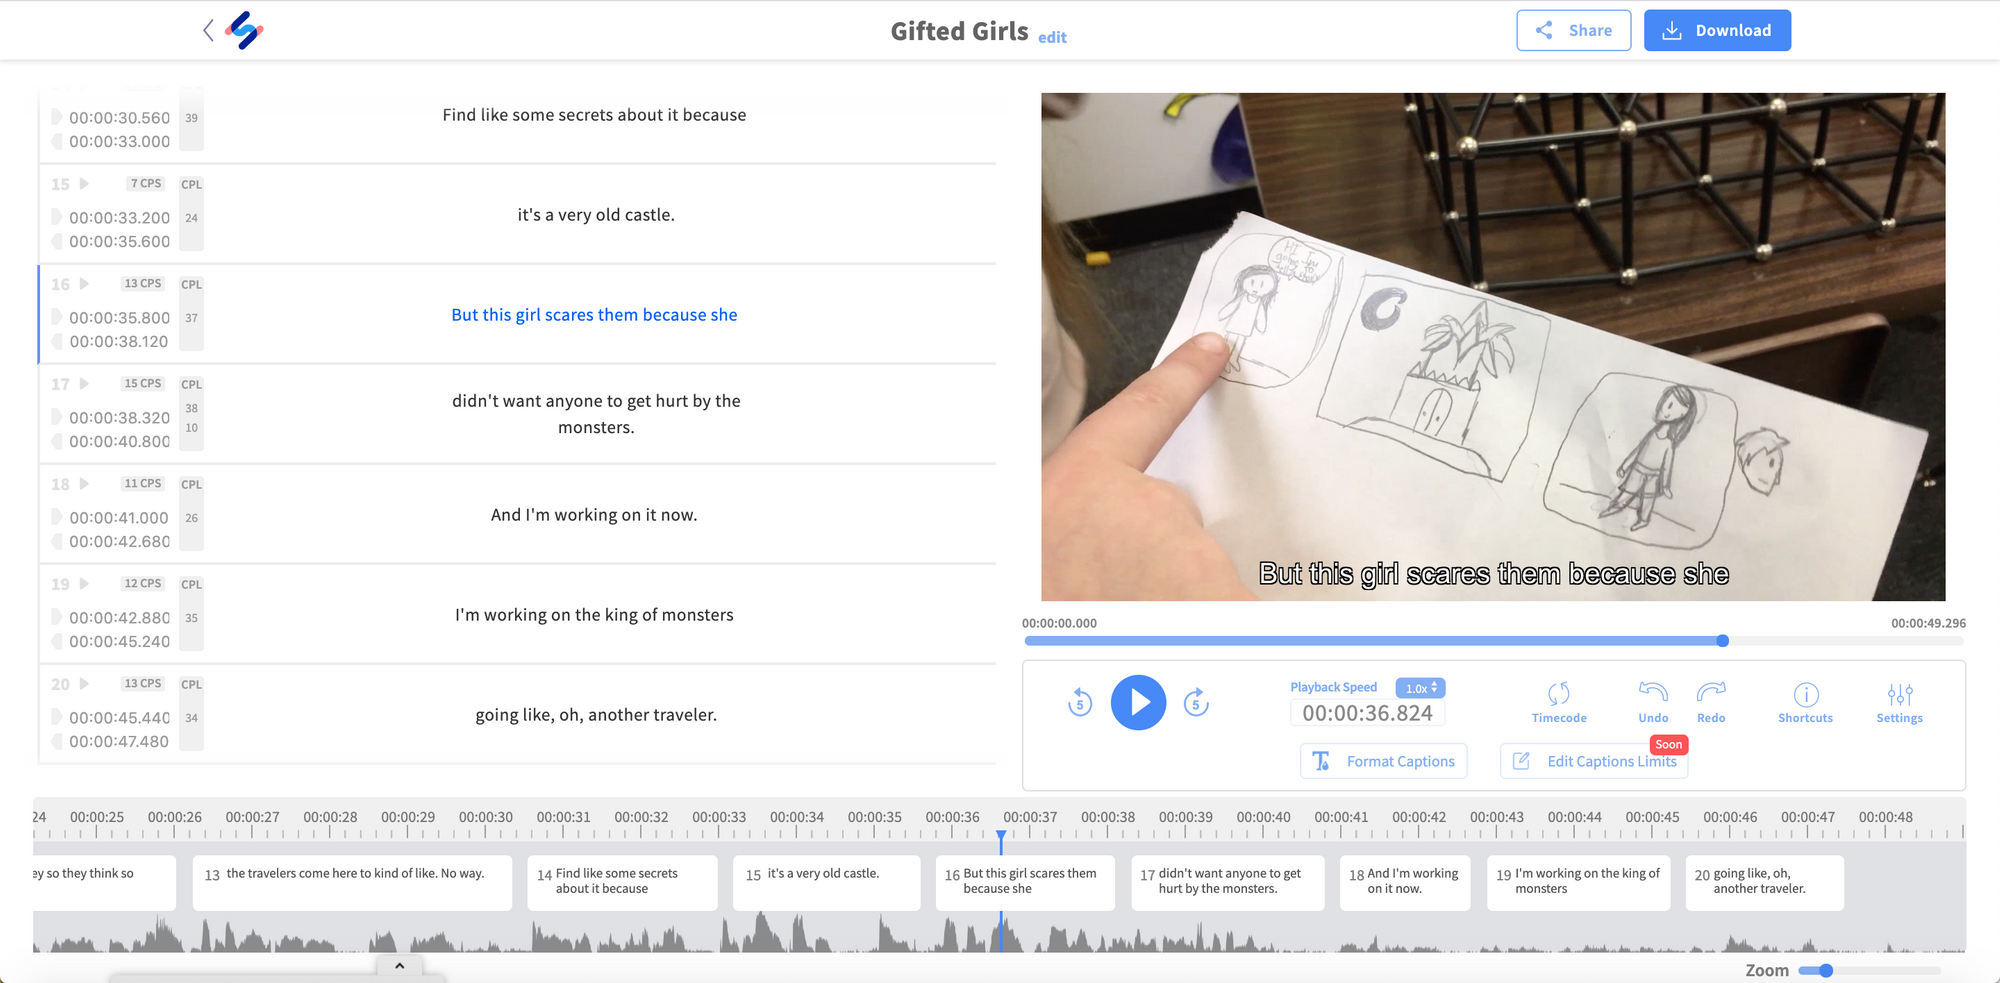
Task: Select timeline clip 17 caption block
Action: click(x=1227, y=882)
